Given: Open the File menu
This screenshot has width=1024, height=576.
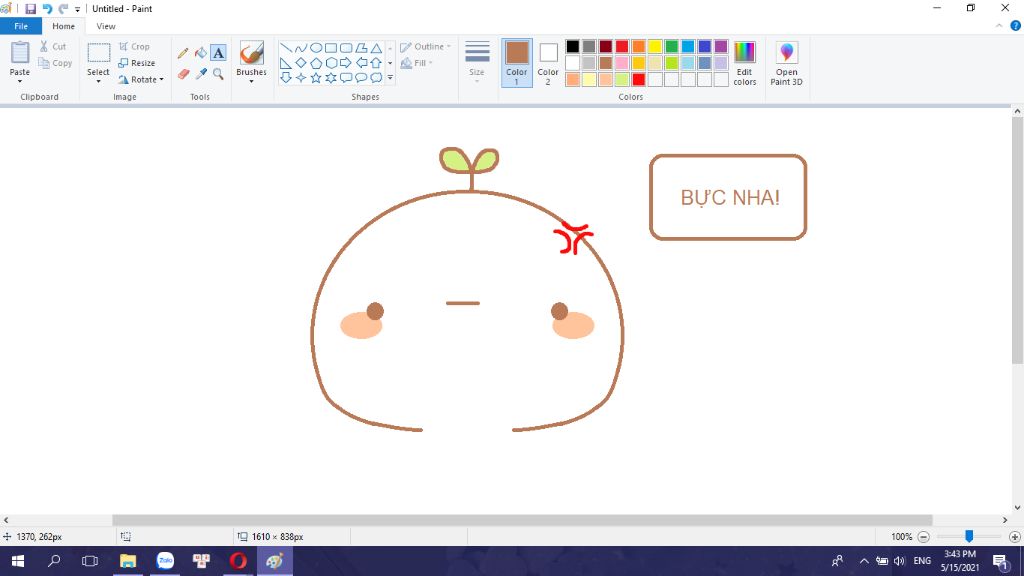Looking at the screenshot, I should click(21, 26).
